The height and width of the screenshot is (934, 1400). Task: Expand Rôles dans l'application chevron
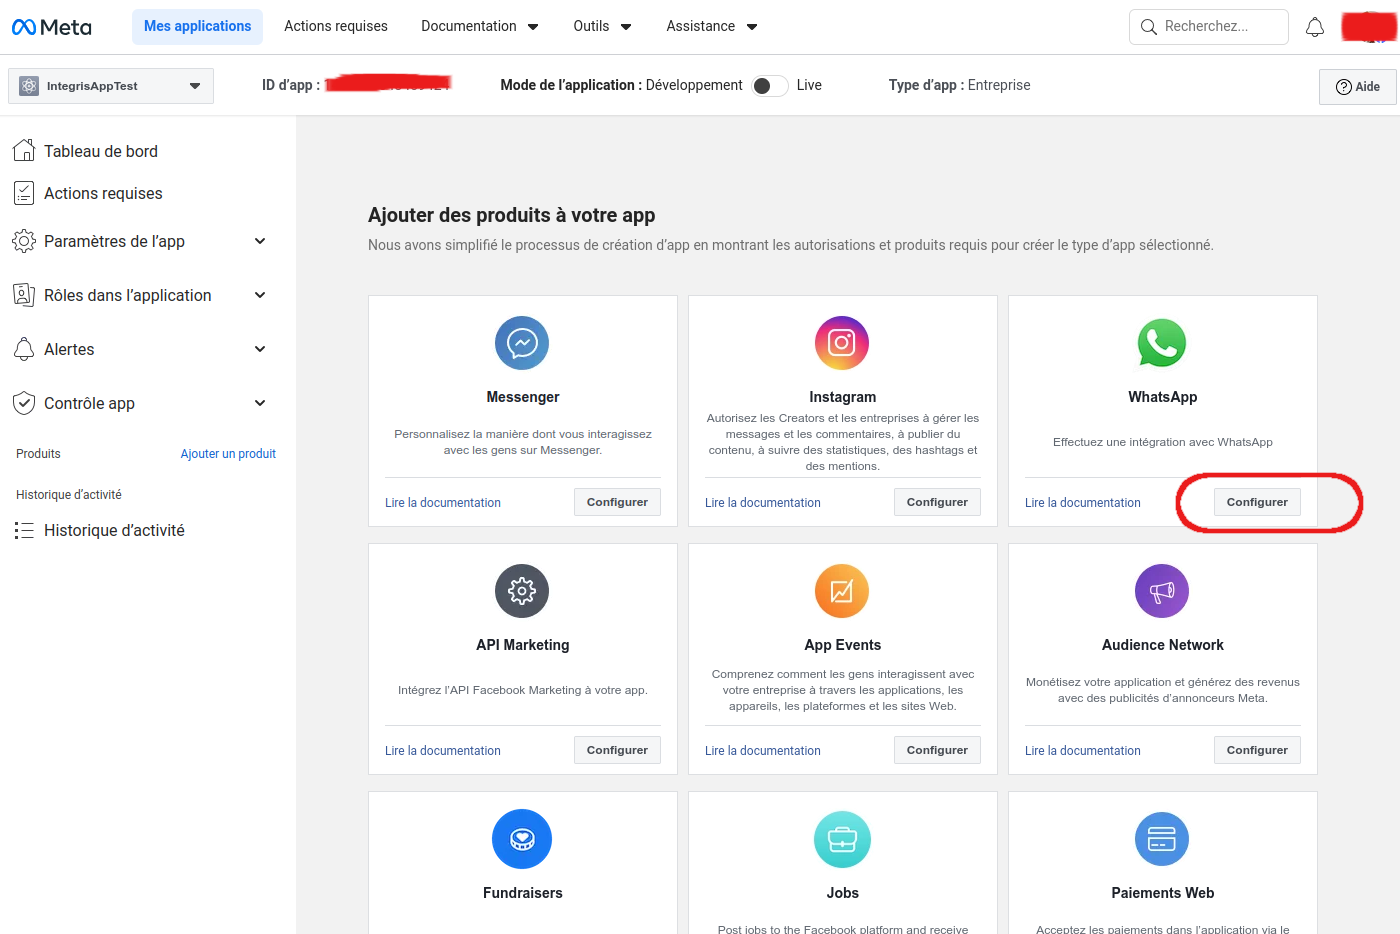[x=260, y=295]
